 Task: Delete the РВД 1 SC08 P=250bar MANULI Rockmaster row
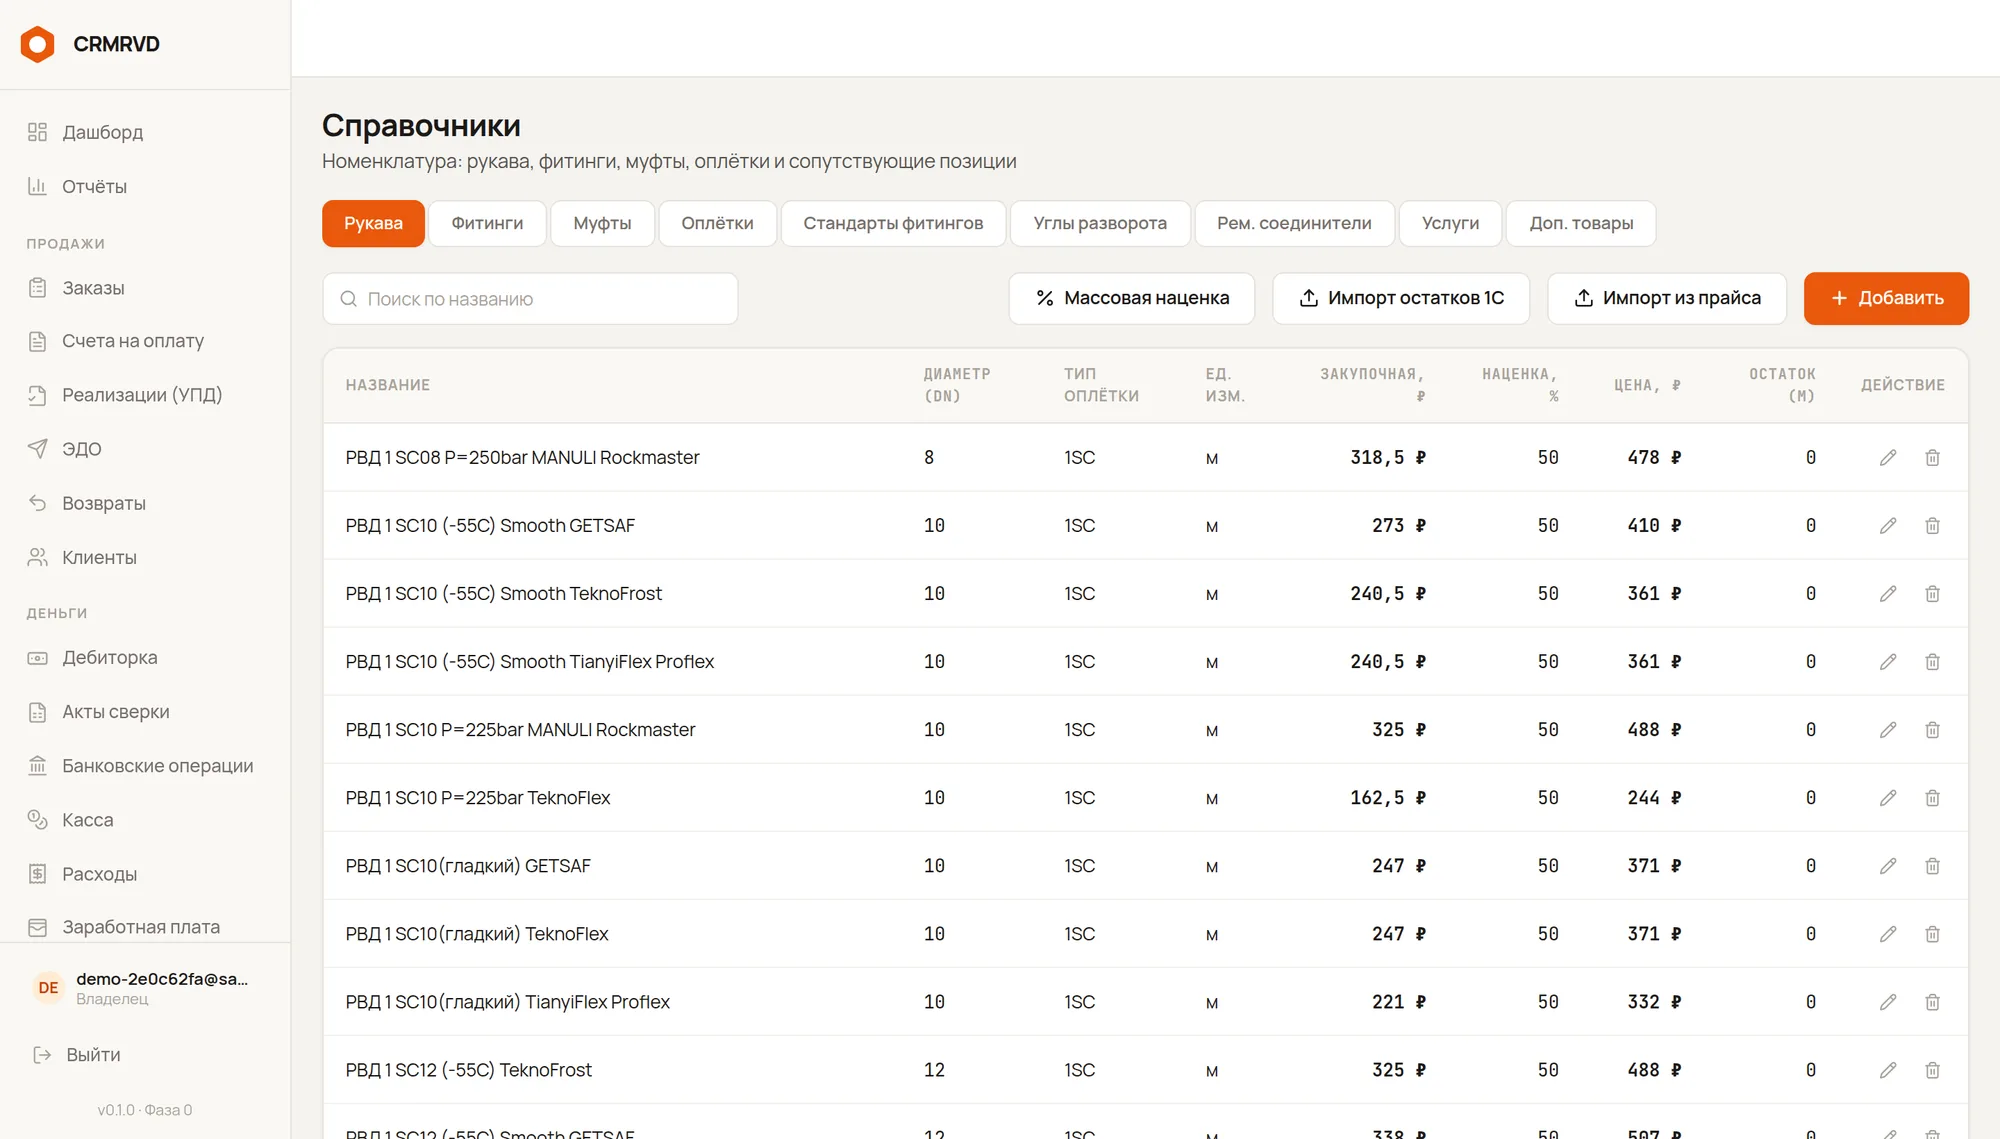(x=1932, y=458)
